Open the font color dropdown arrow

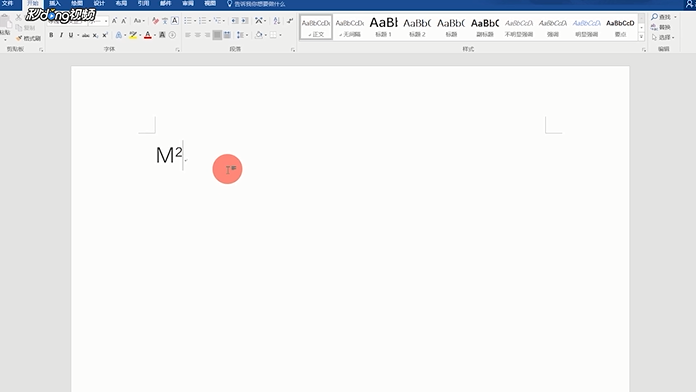pyautogui.click(x=155, y=35)
